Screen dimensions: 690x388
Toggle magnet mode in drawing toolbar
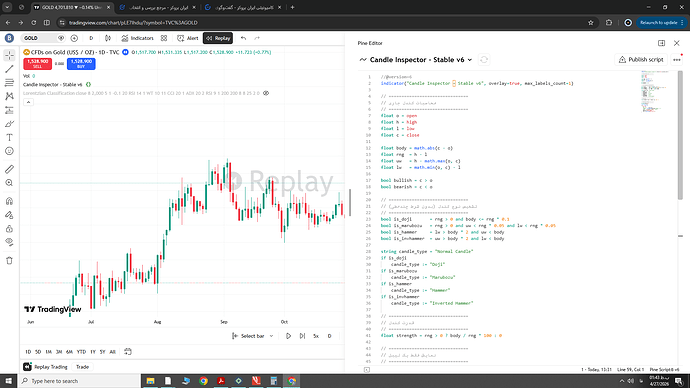(x=9, y=201)
